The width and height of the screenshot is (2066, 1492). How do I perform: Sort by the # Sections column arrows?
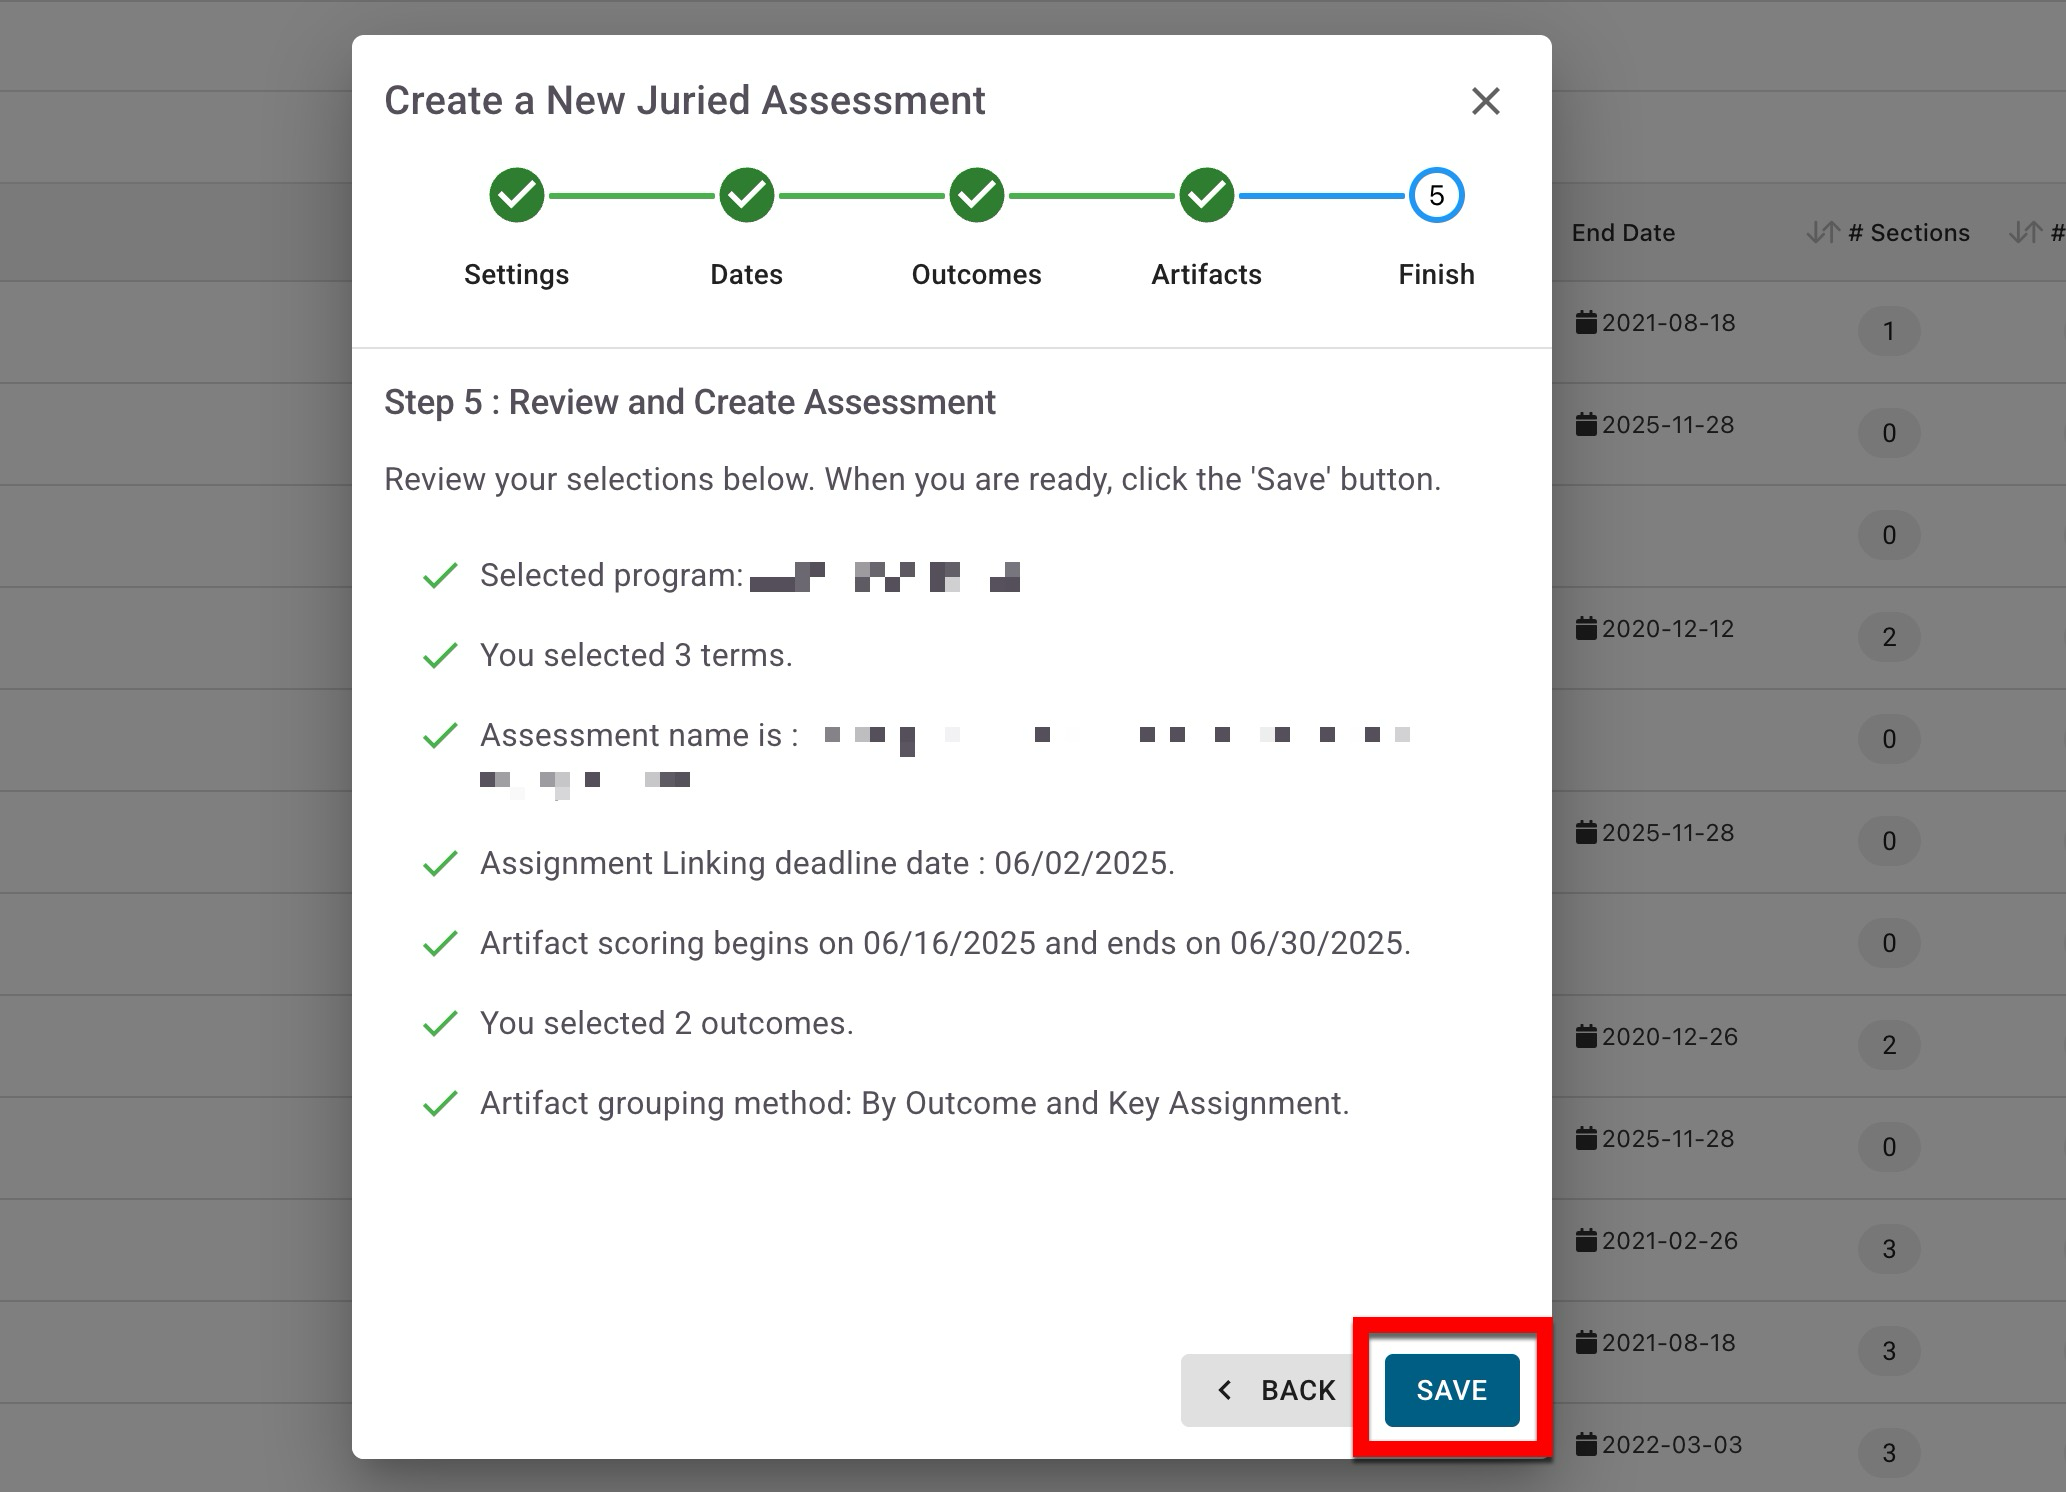[x=1822, y=233]
